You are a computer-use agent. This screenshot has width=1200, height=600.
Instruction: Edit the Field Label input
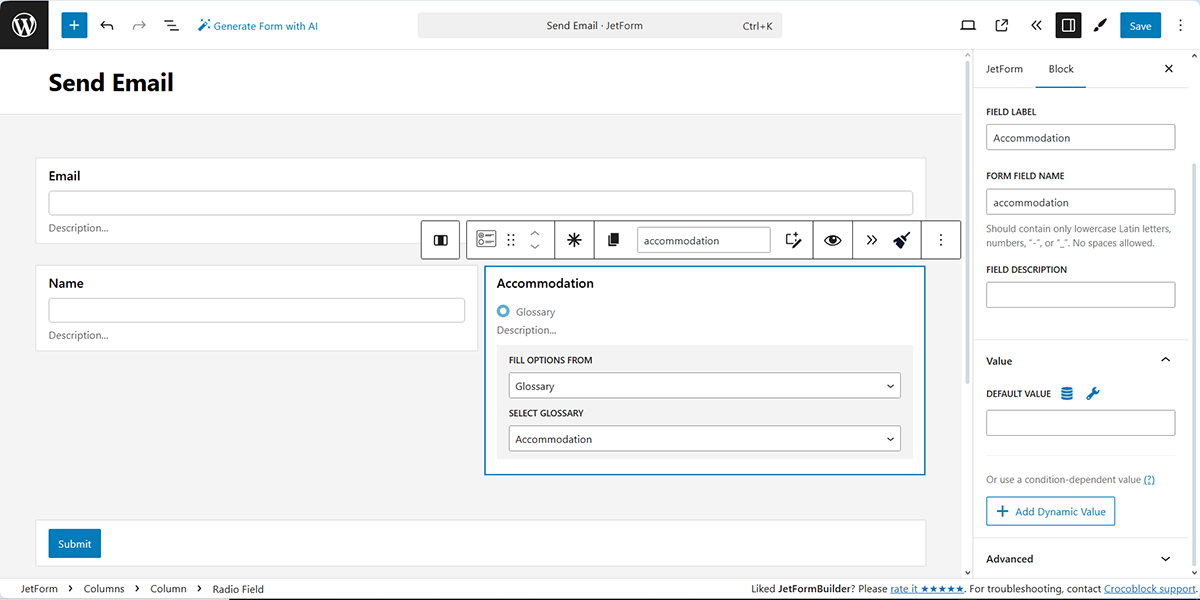pos(1080,138)
